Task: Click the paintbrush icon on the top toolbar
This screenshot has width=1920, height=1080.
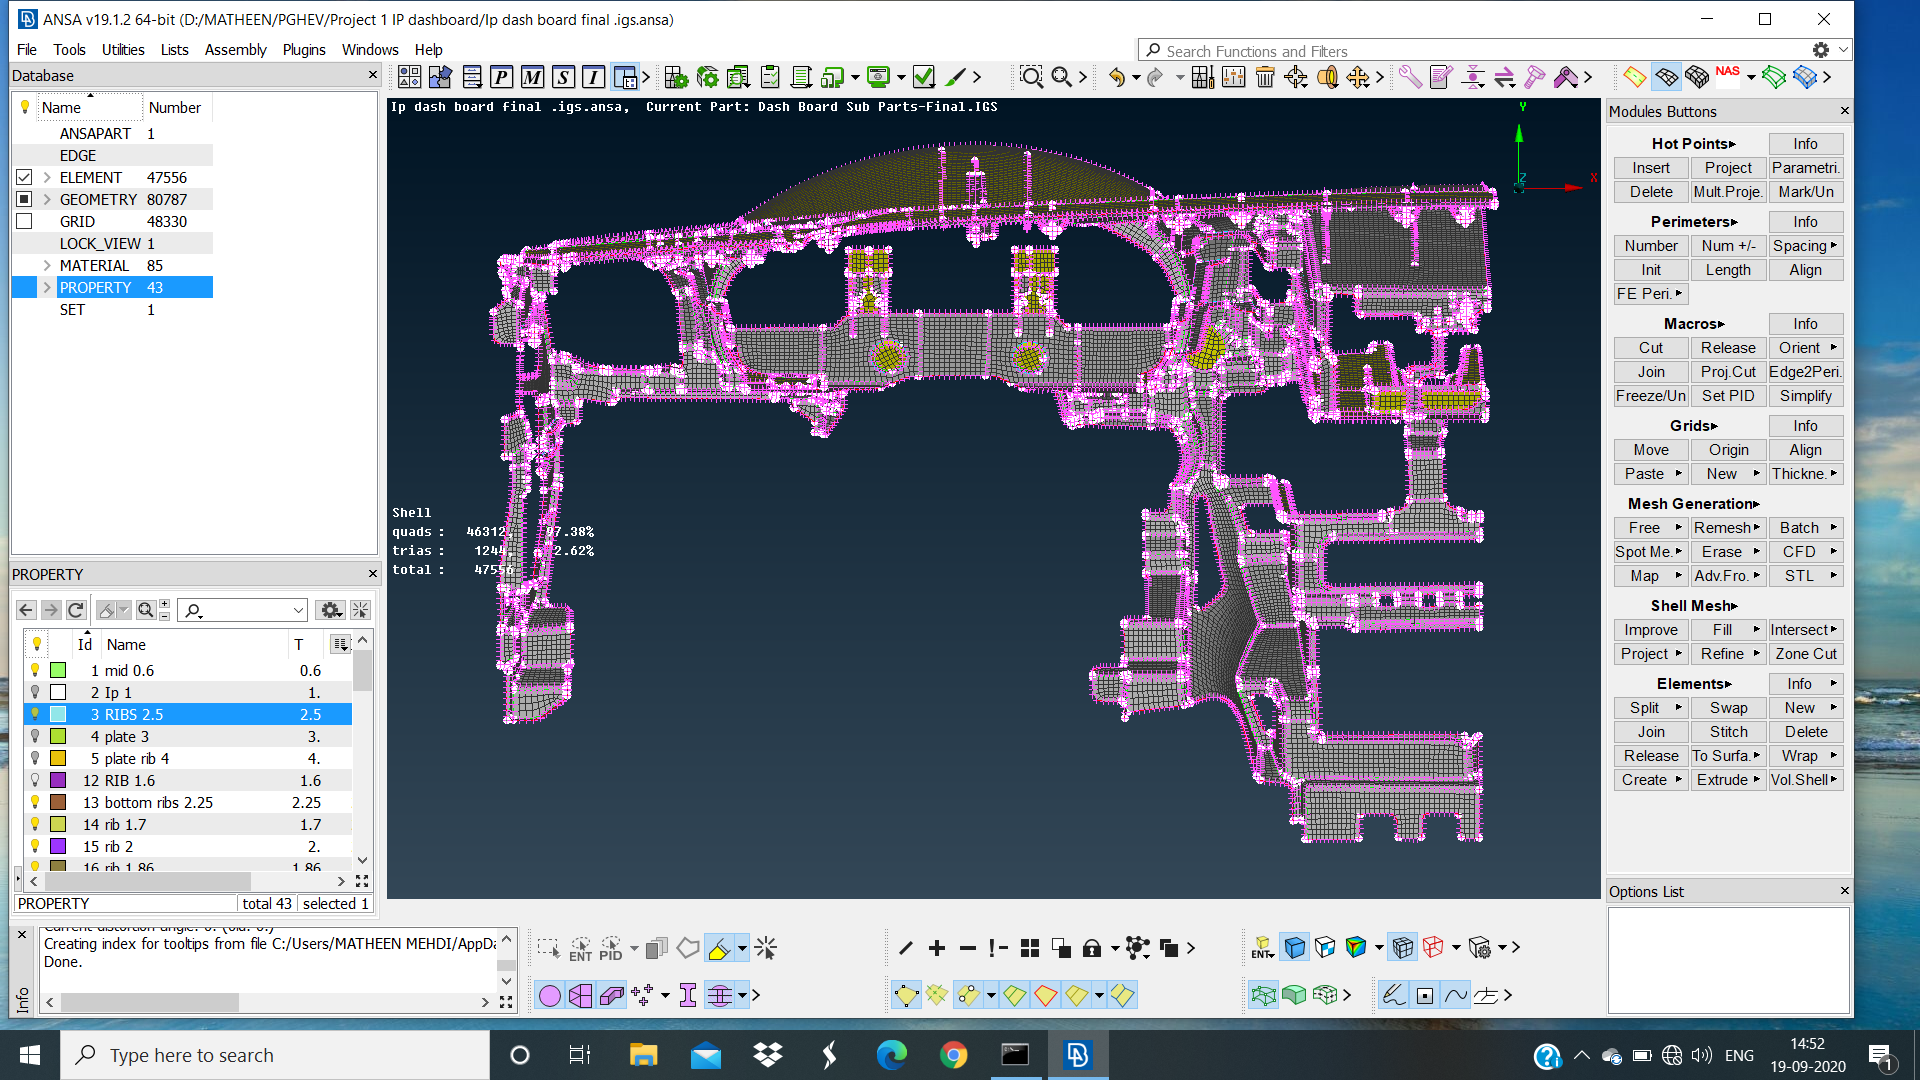Action: (956, 77)
